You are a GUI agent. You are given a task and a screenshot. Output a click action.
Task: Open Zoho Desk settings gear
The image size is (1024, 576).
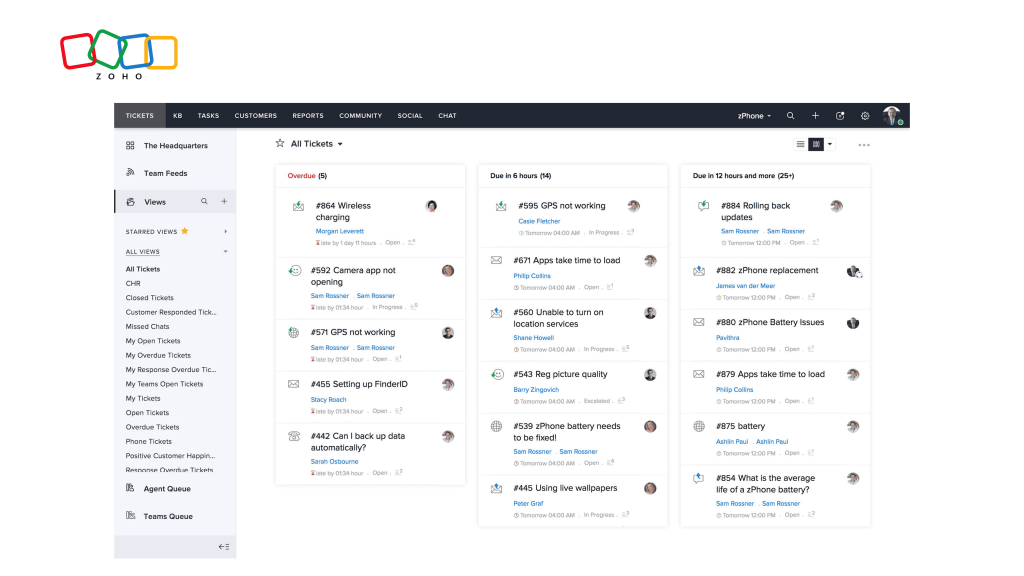click(x=865, y=115)
